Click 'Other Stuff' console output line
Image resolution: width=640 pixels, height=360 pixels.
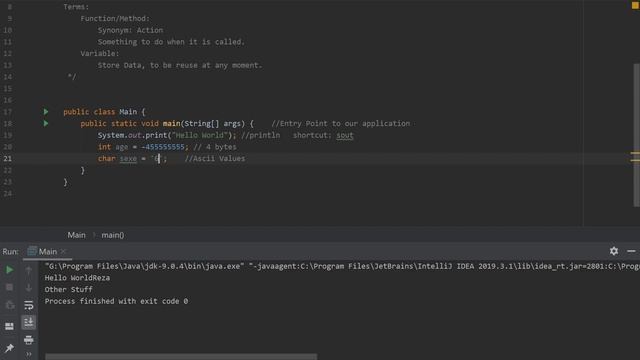[x=69, y=289]
